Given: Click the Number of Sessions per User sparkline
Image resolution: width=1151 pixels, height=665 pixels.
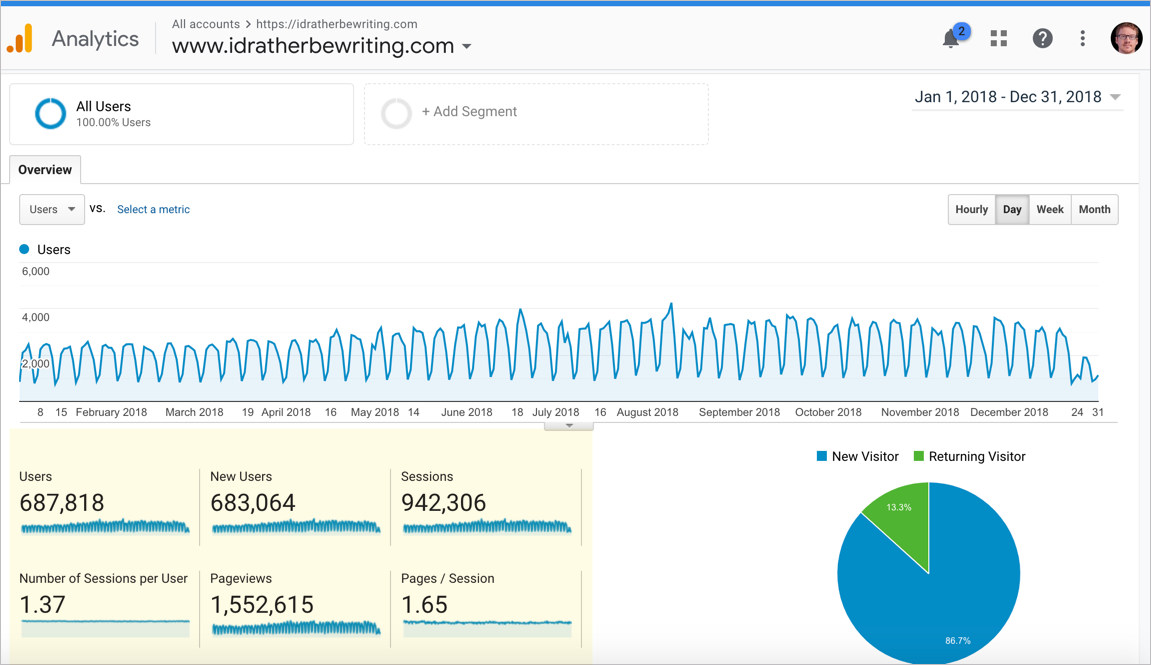Looking at the screenshot, I should click(105, 628).
